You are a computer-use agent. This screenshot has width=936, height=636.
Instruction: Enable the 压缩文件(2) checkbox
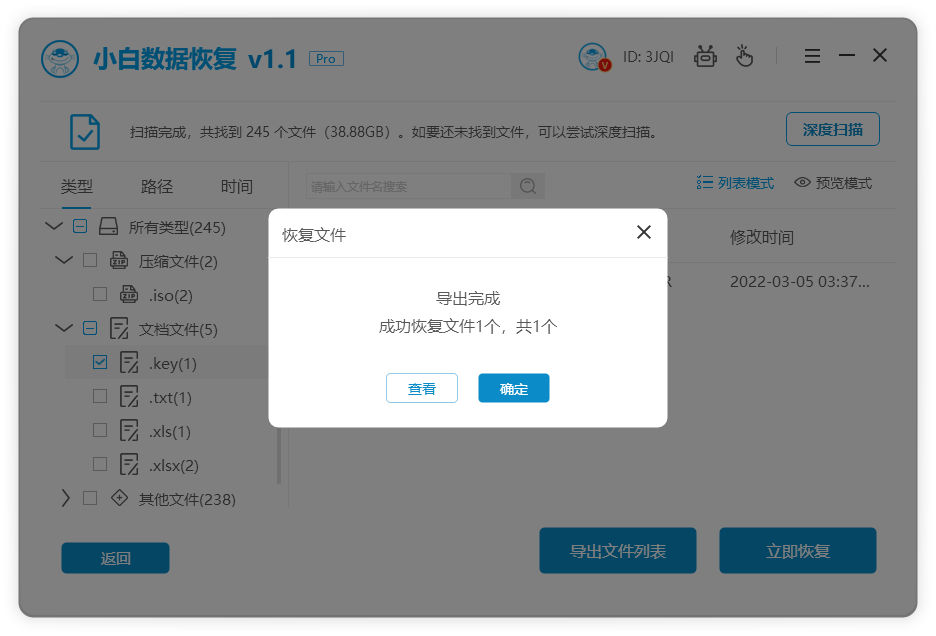[x=88, y=260]
